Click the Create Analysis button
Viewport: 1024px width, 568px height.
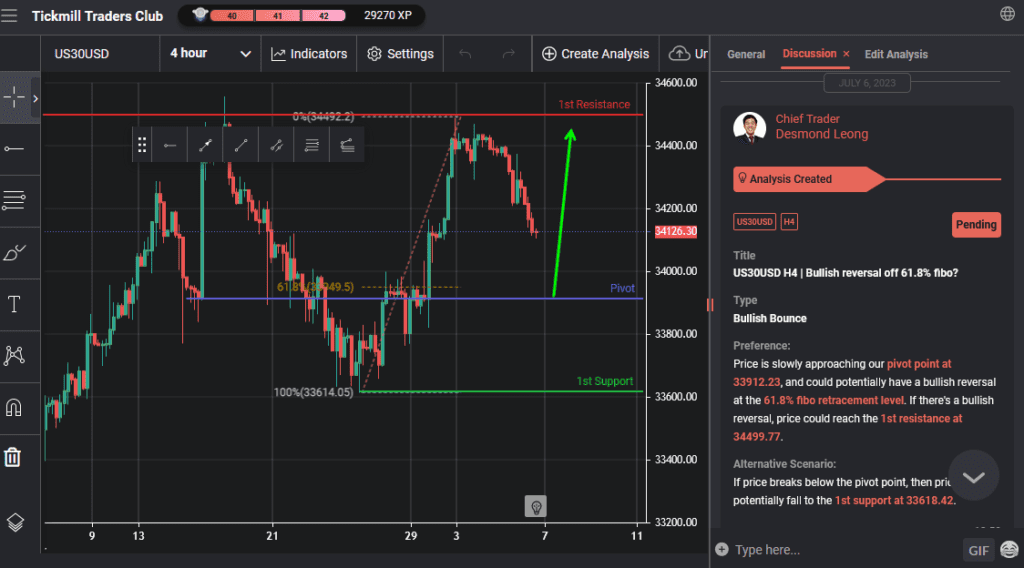[x=595, y=54]
